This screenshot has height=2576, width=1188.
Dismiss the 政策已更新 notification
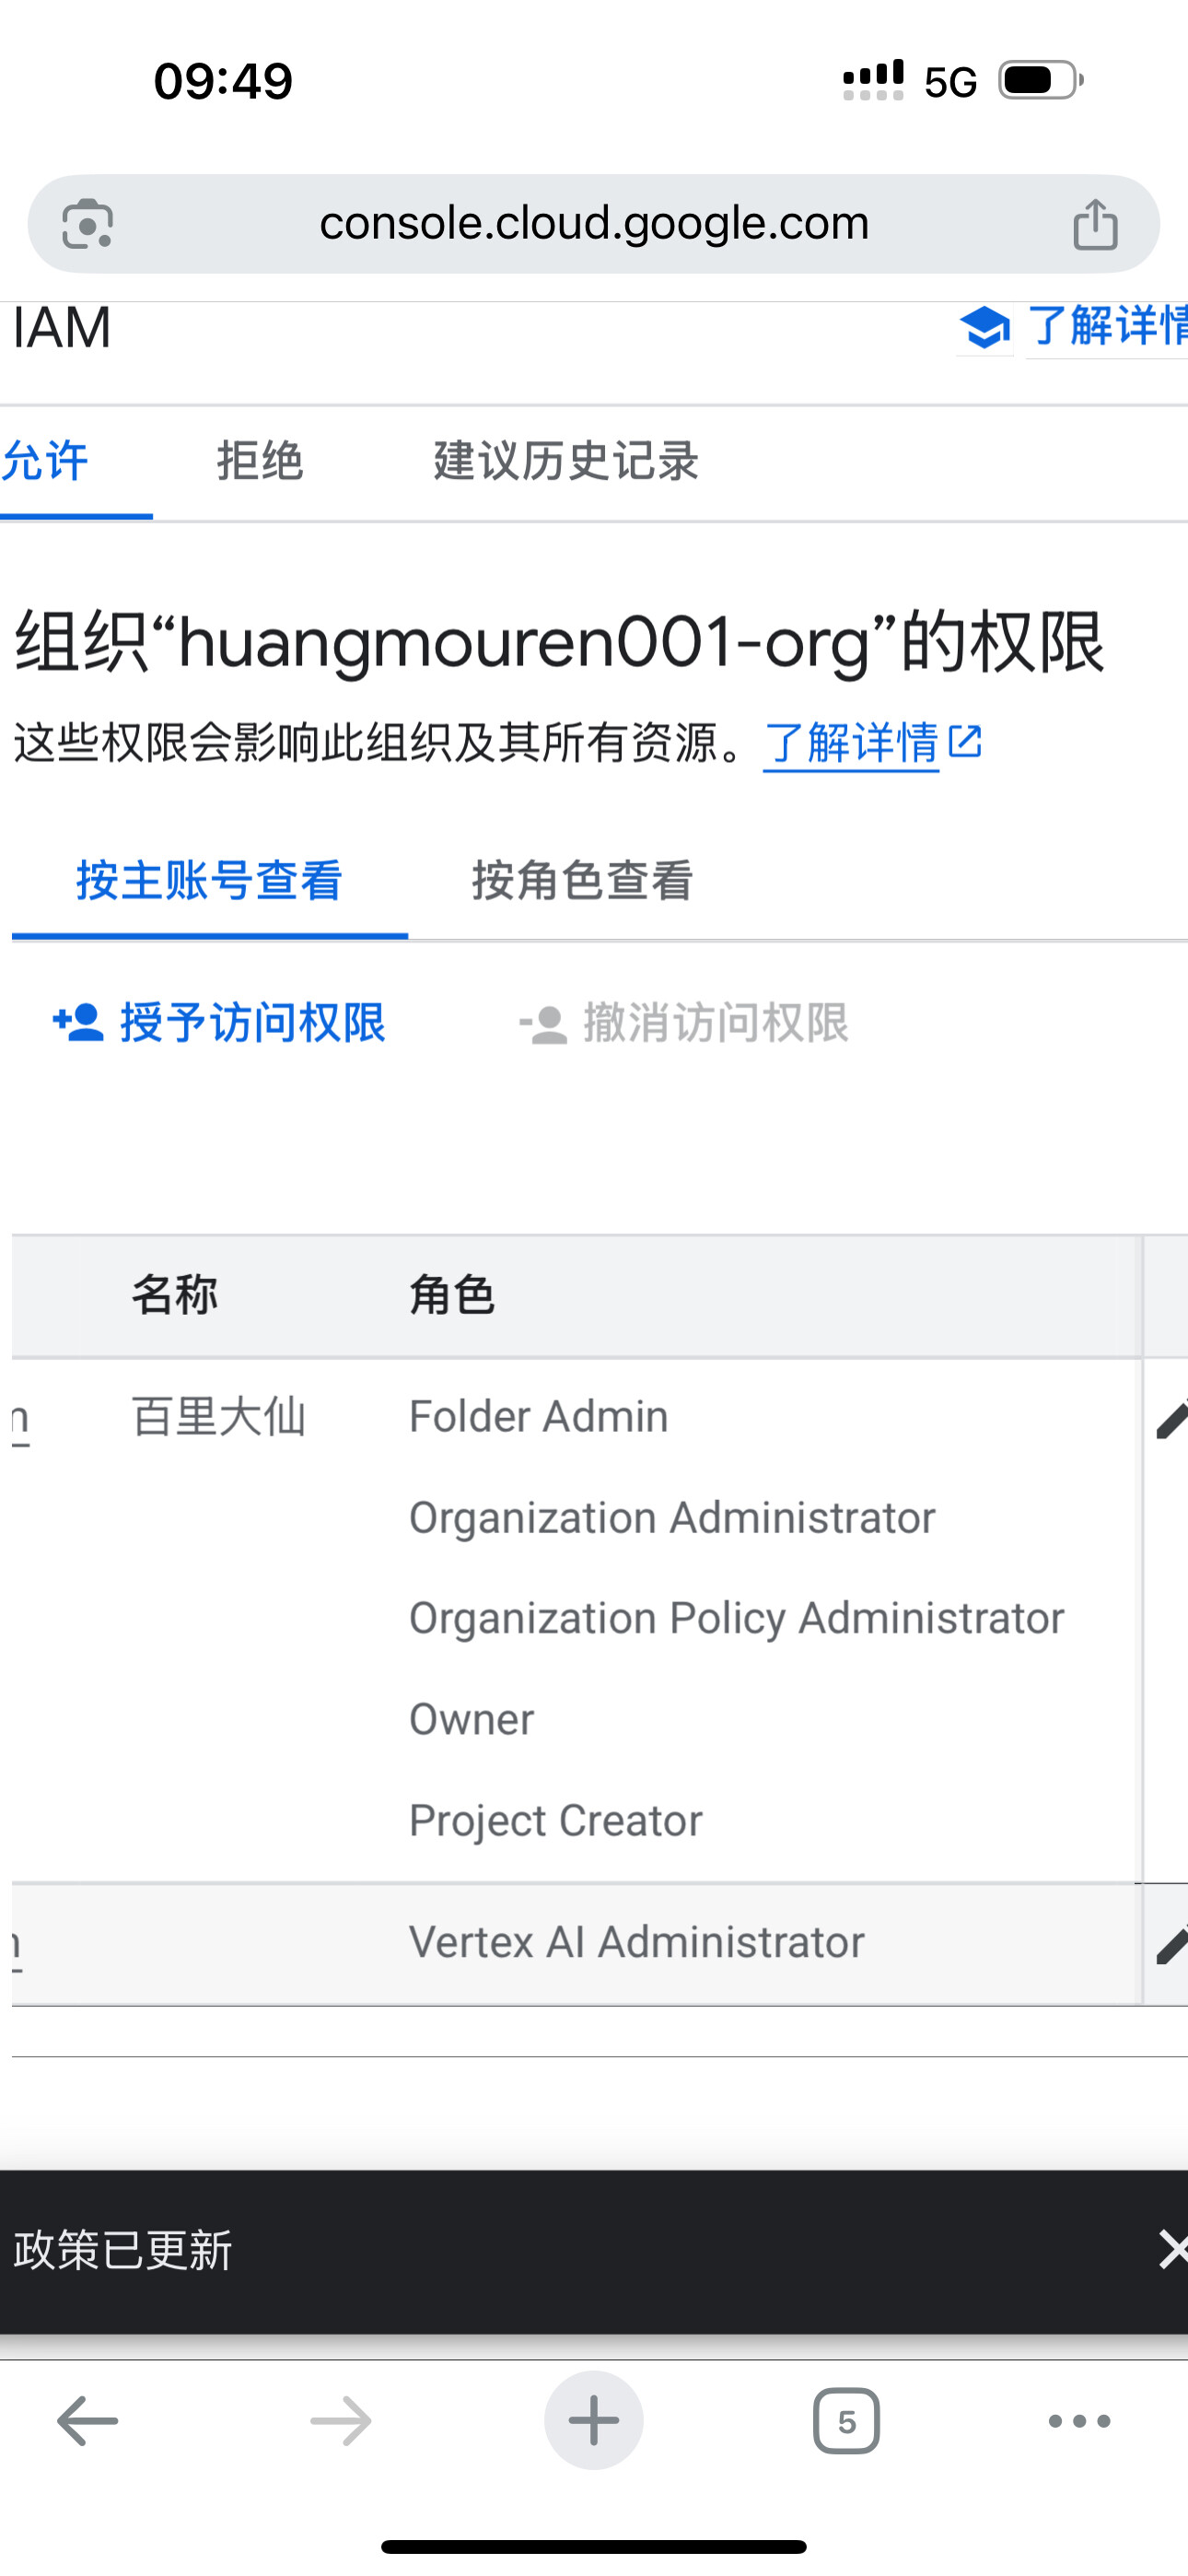tap(1170, 2250)
